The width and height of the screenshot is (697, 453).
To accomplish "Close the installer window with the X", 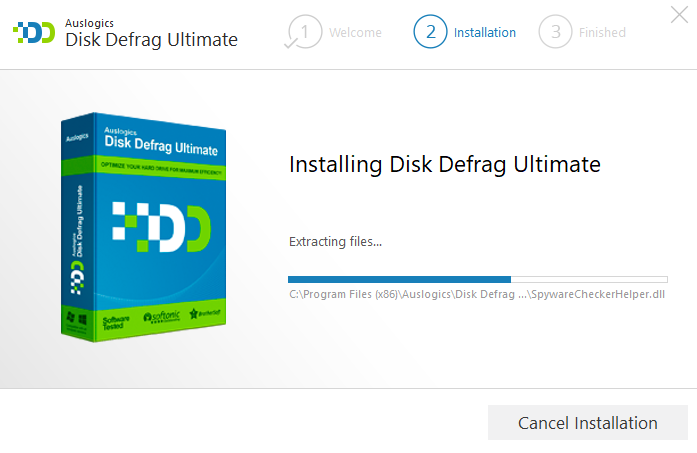I will tap(677, 14).
